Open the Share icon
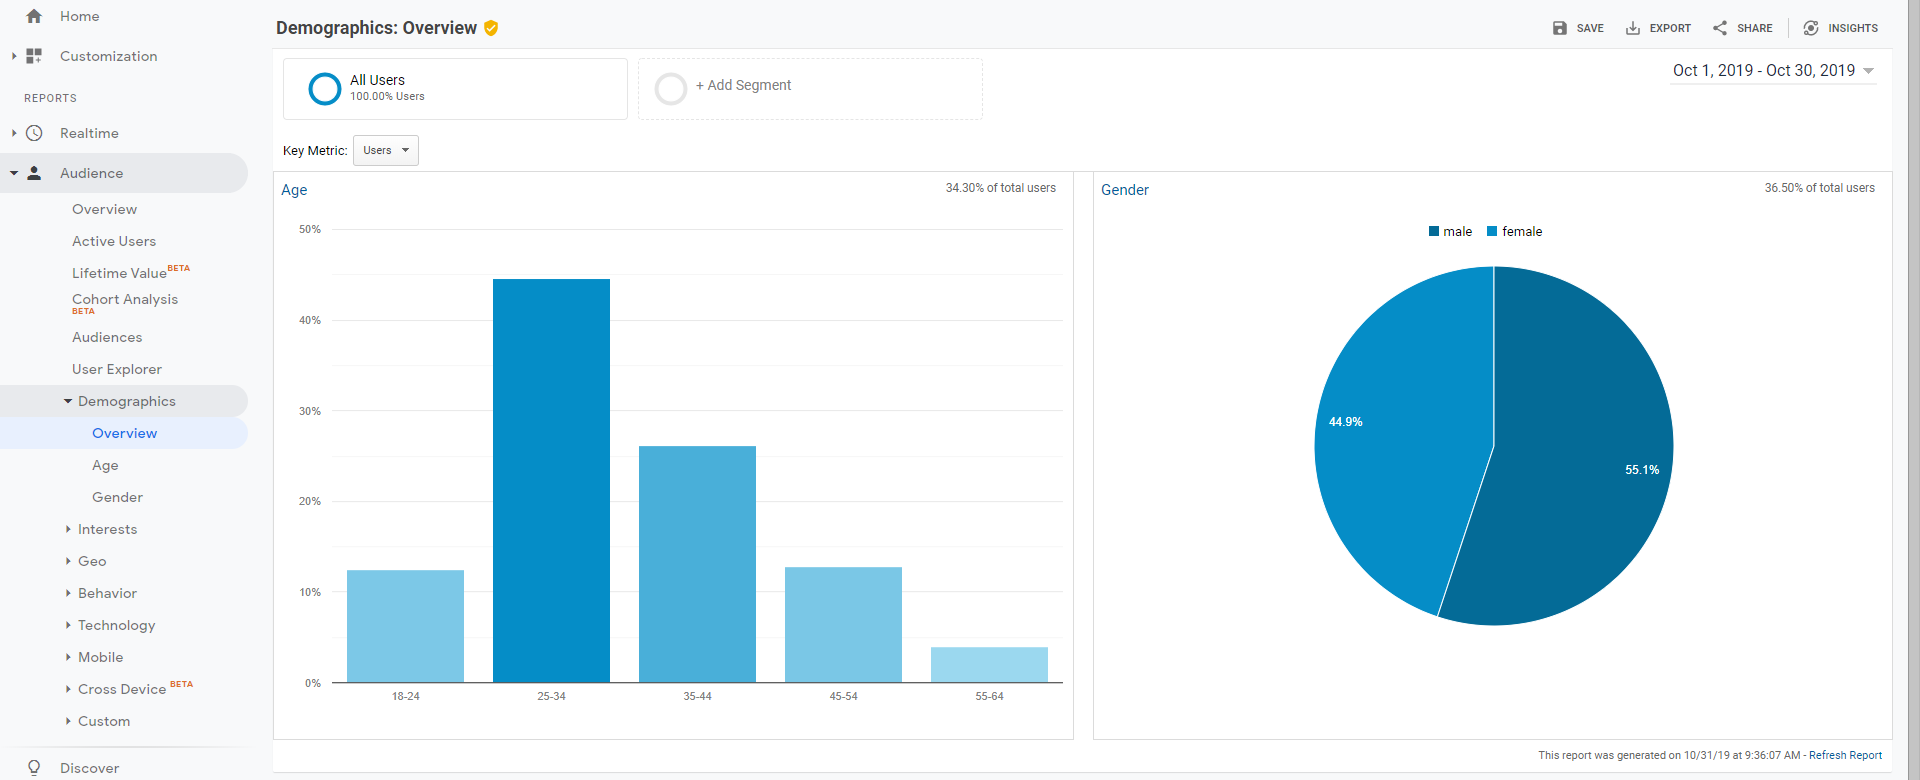The image size is (1920, 780). pyautogui.click(x=1720, y=28)
